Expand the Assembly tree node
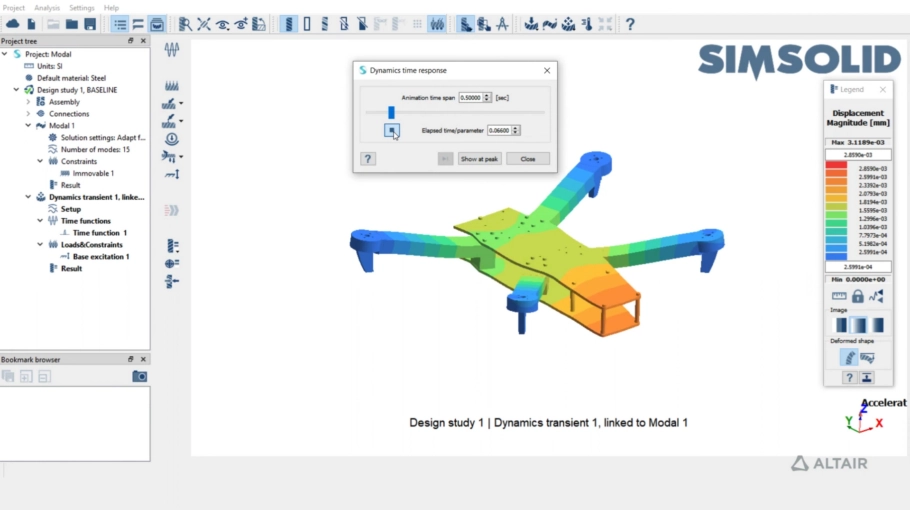This screenshot has width=910, height=510. tap(28, 102)
